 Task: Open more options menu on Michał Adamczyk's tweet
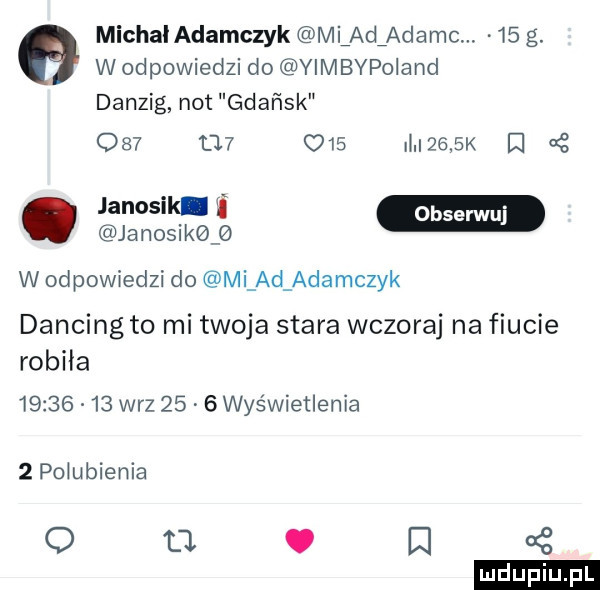(x=569, y=37)
